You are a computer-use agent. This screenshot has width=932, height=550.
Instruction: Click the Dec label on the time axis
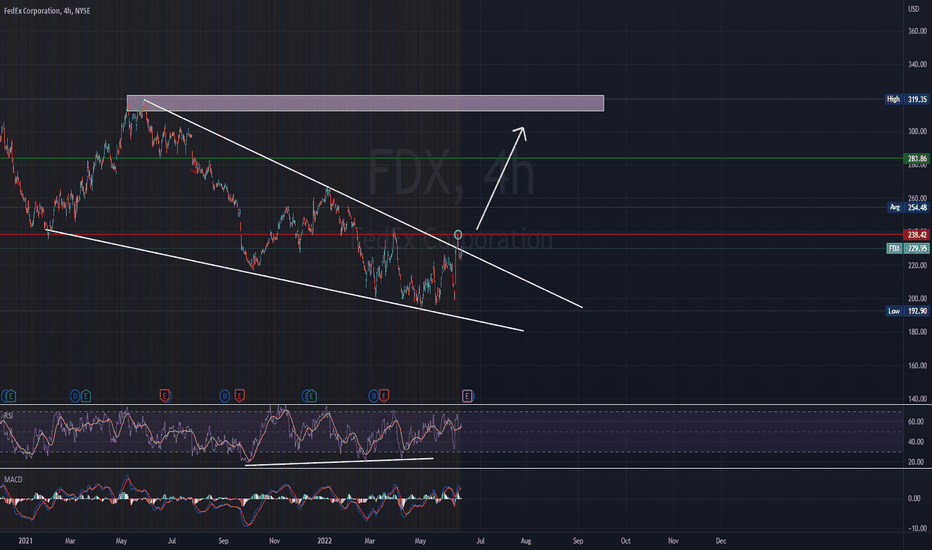[x=721, y=541]
